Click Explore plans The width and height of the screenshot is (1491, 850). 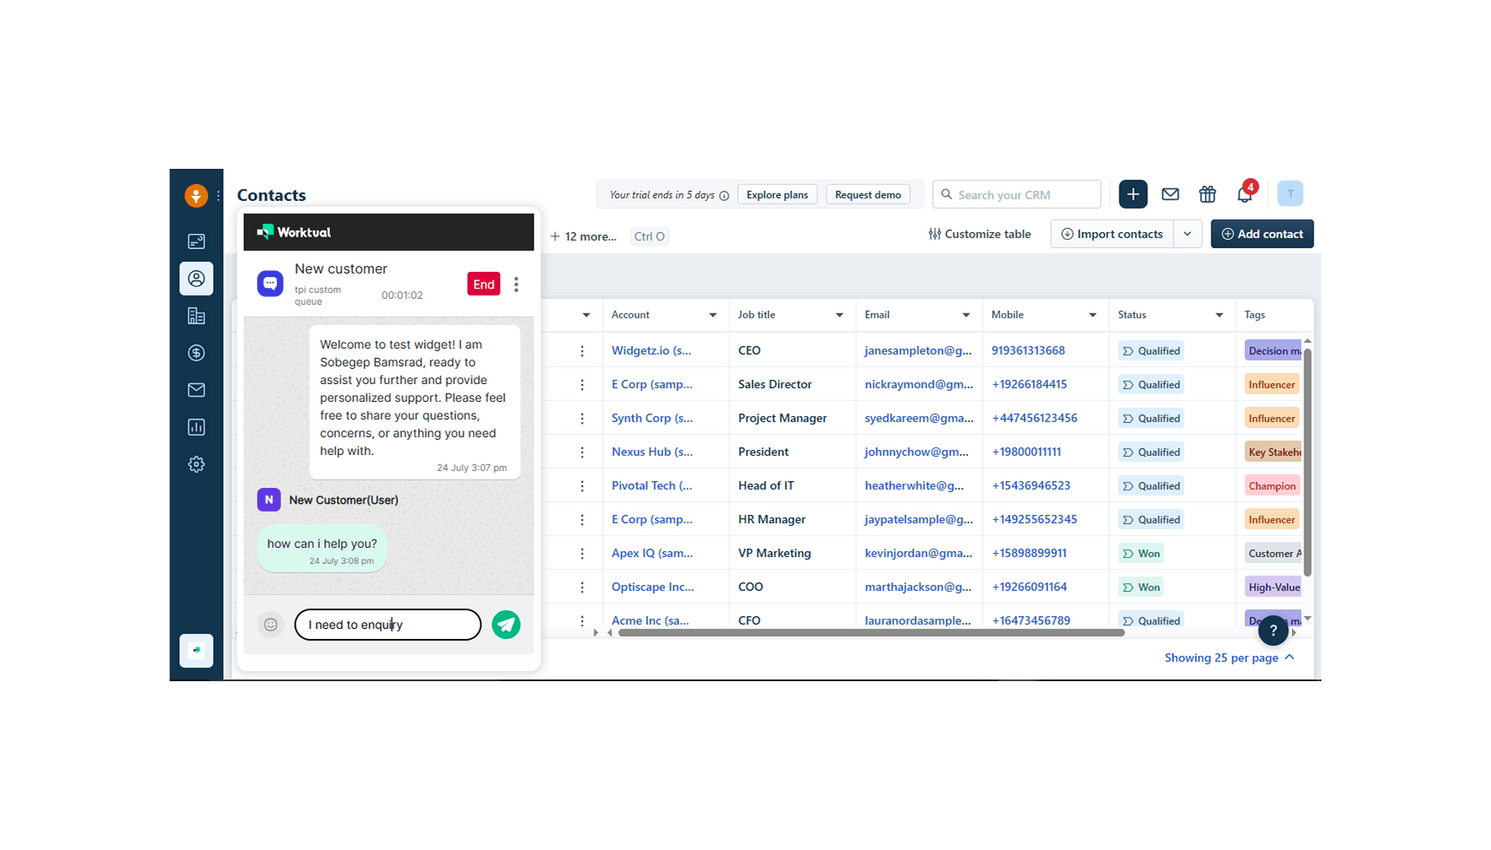(777, 195)
